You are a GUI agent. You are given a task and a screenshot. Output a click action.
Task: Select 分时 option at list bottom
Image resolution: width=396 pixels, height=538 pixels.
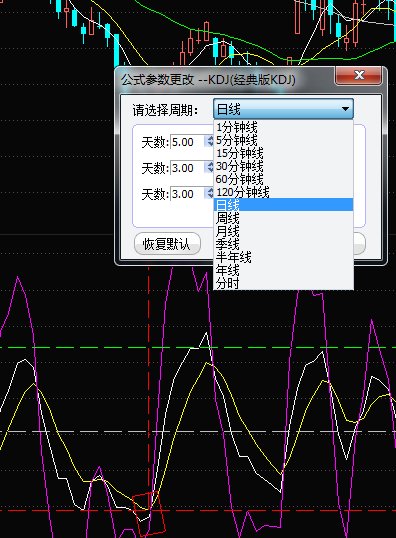pos(283,283)
